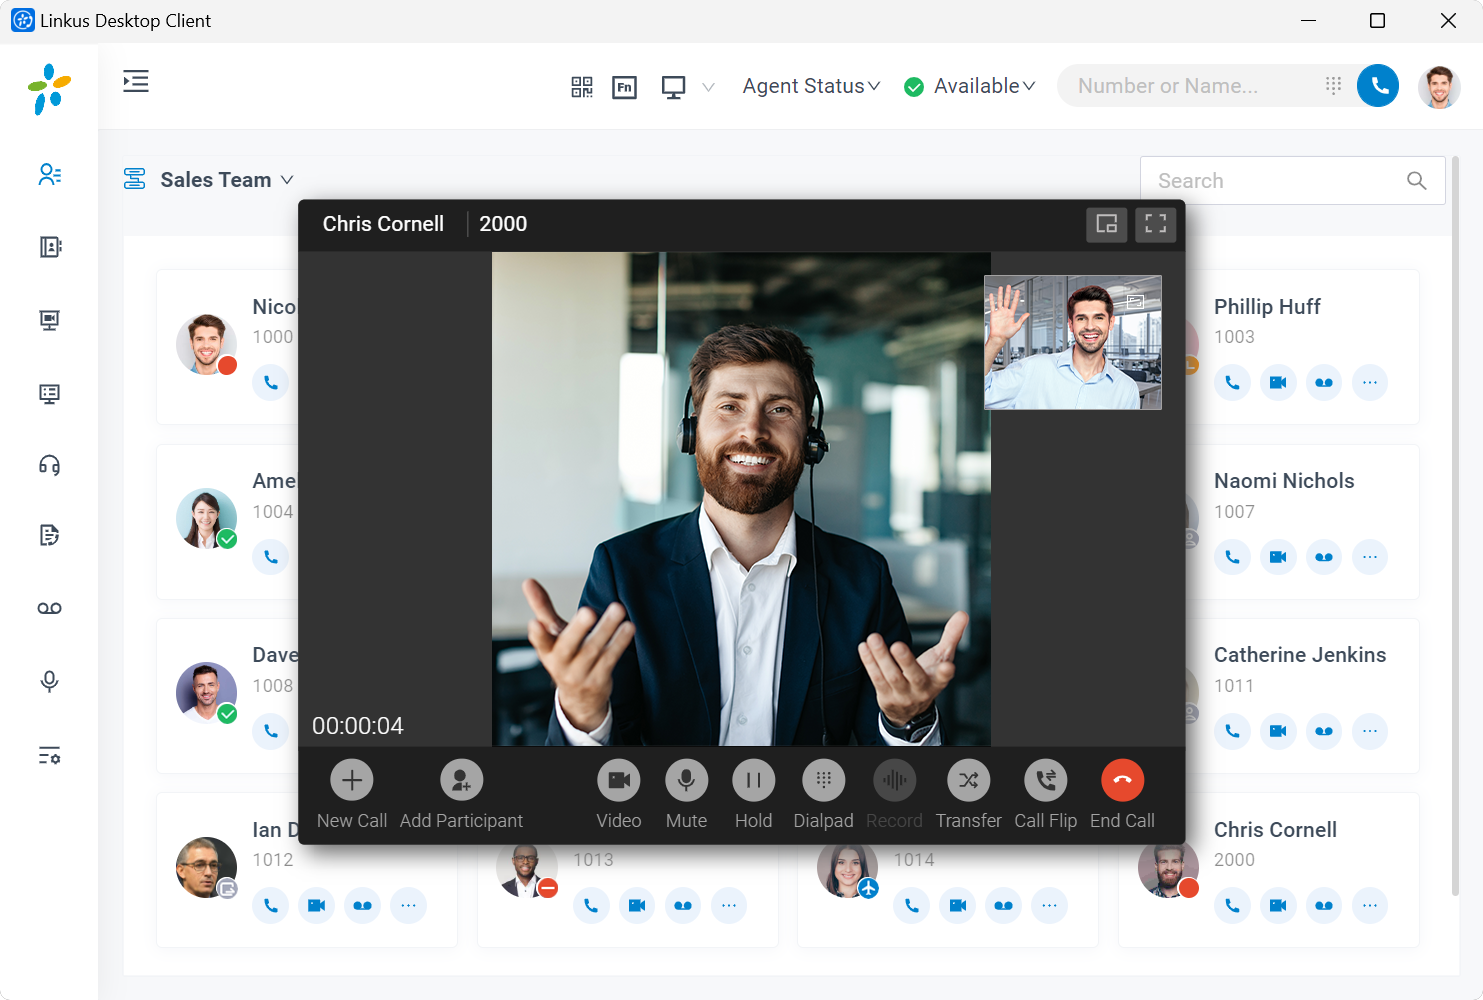Open Voicemail in left sidebar
1483x1000 pixels.
tap(50, 608)
